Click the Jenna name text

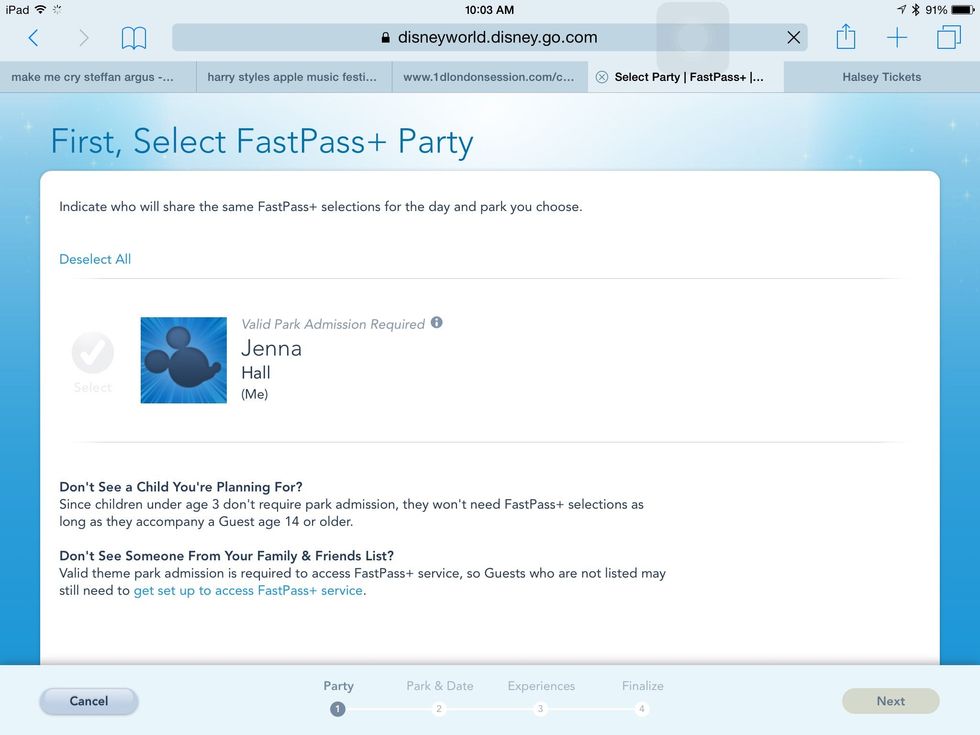tap(271, 348)
